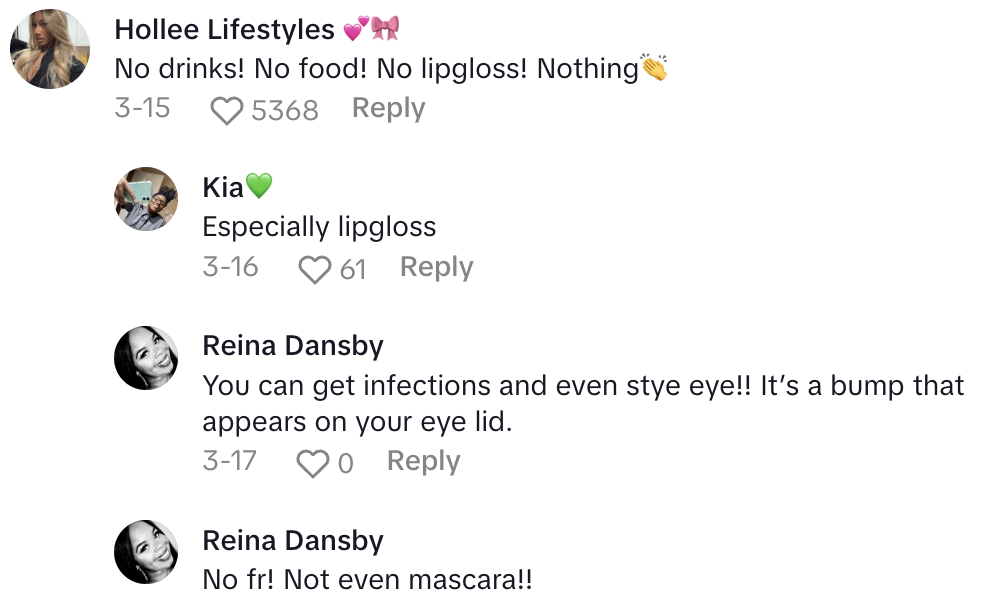Click Reina Dansby's name above infections comment
This screenshot has width=994, height=600.
293,347
